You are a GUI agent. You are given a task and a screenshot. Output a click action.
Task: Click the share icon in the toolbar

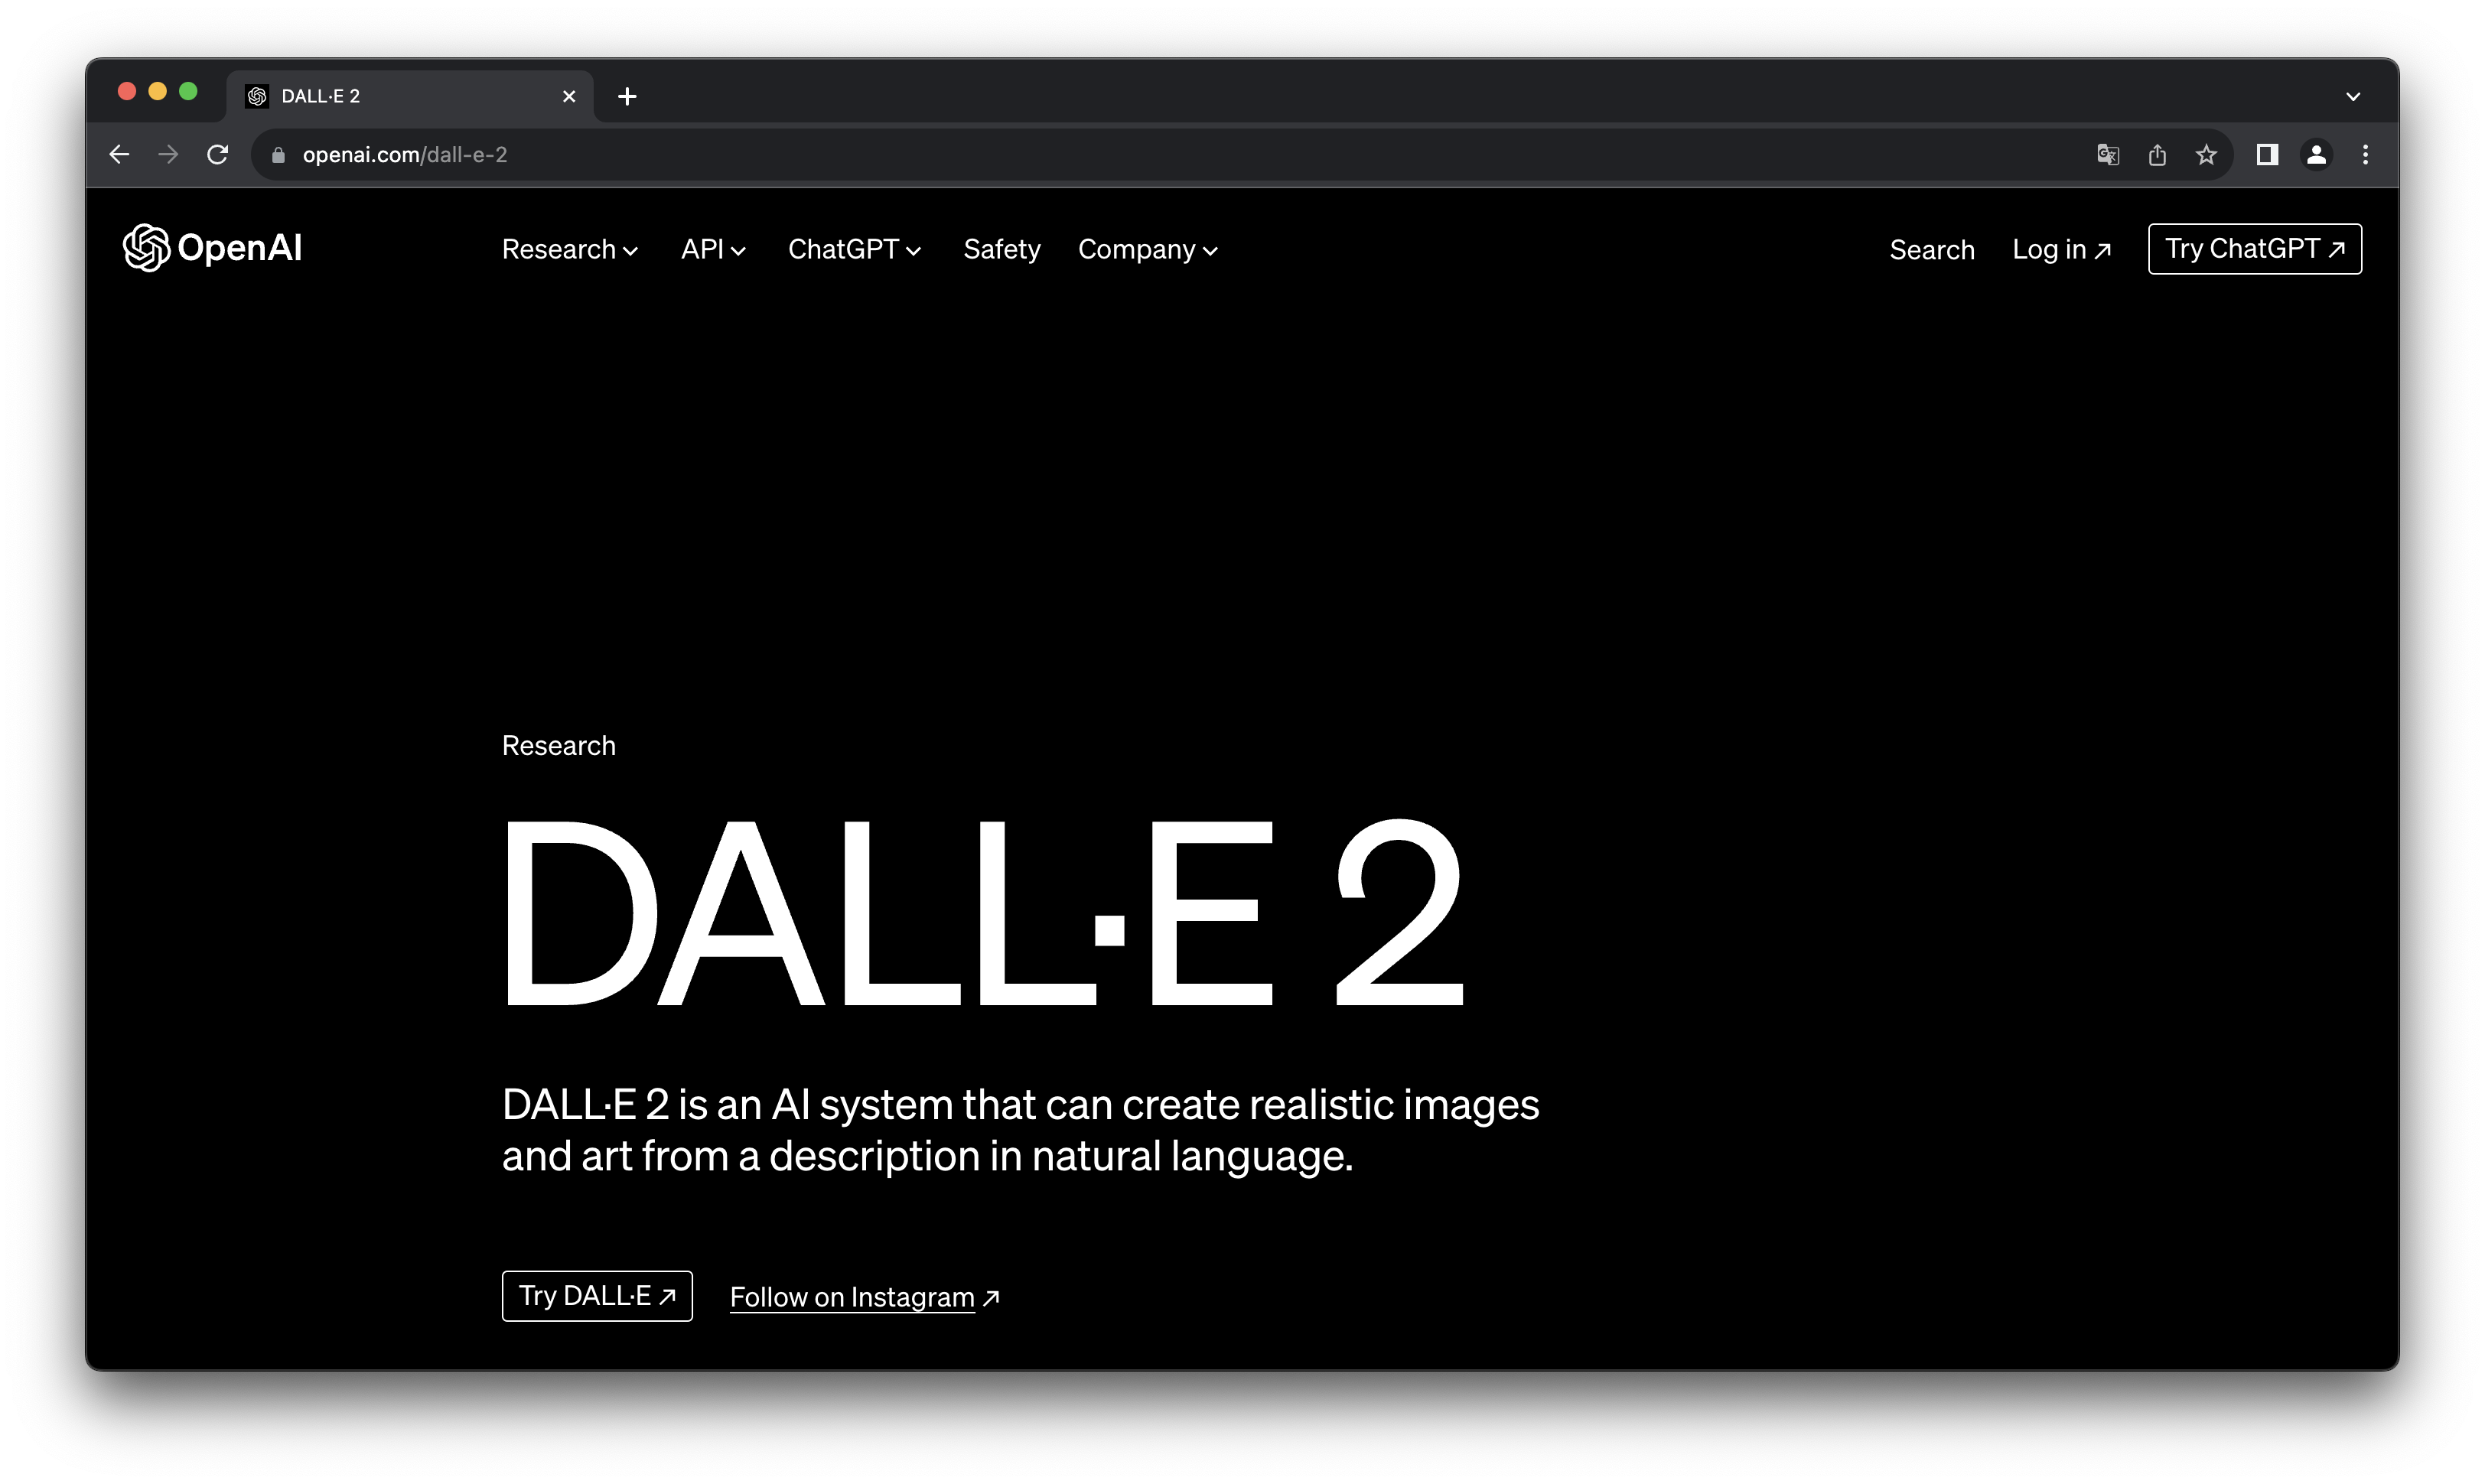(x=2157, y=154)
